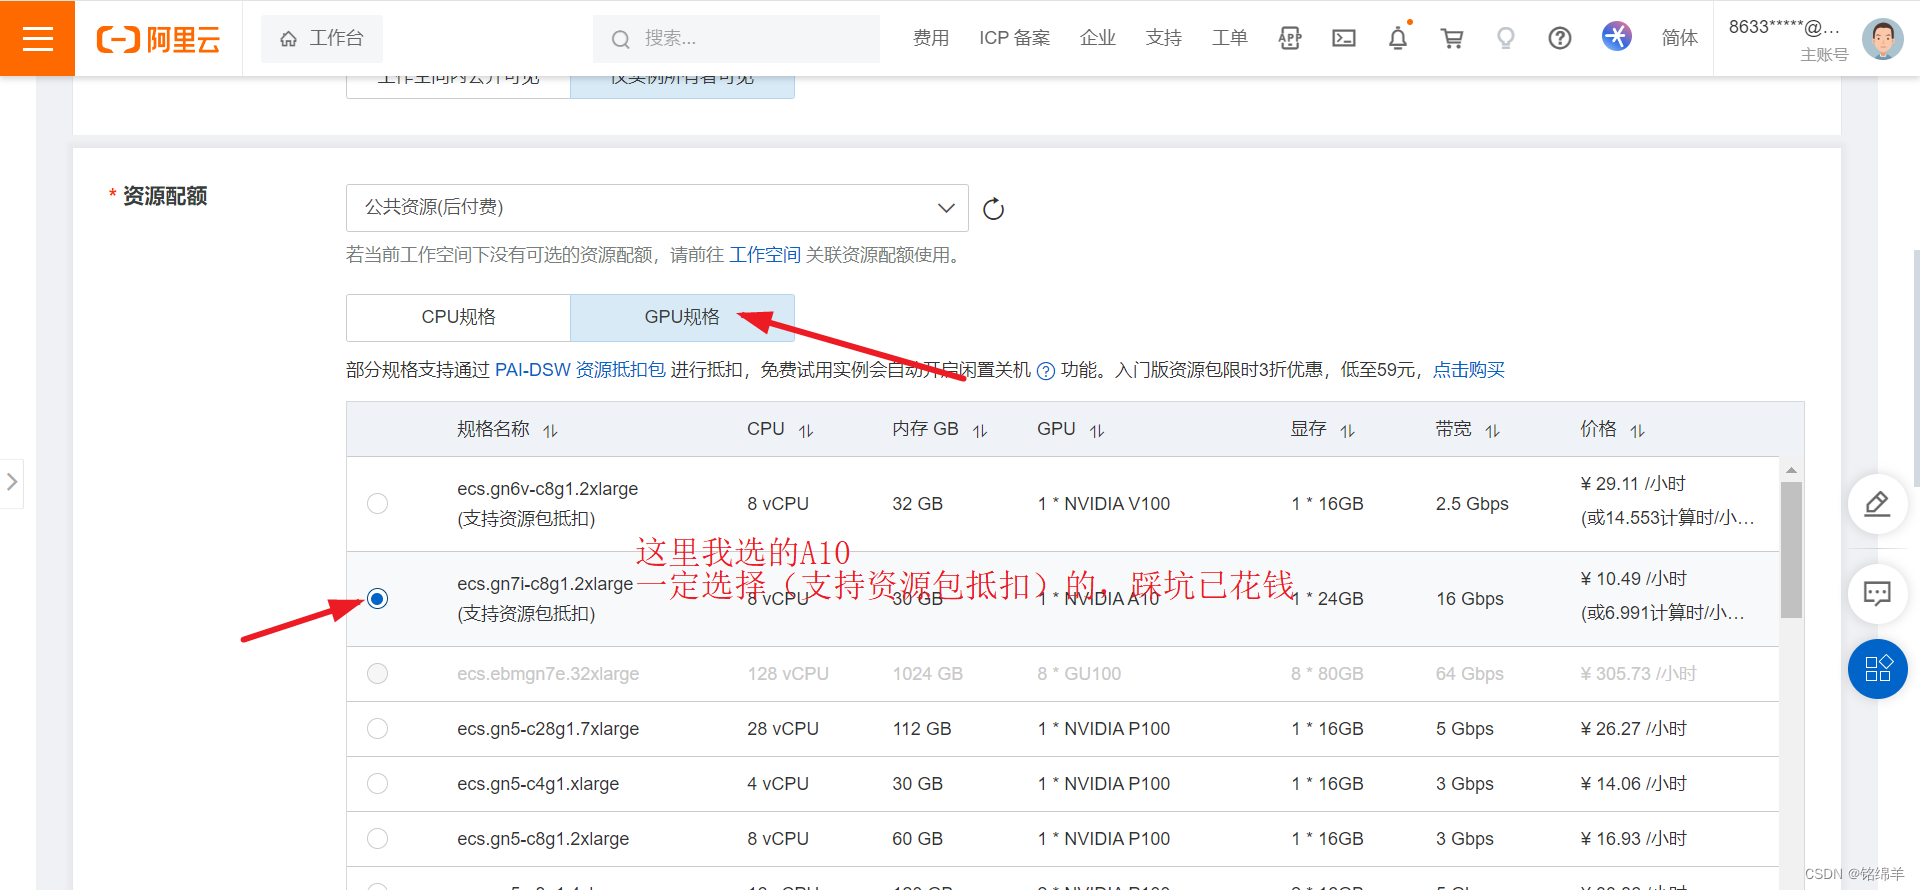
Task: Select ecs.gn5-c28g1.7xlarge radio button
Action: point(377,728)
